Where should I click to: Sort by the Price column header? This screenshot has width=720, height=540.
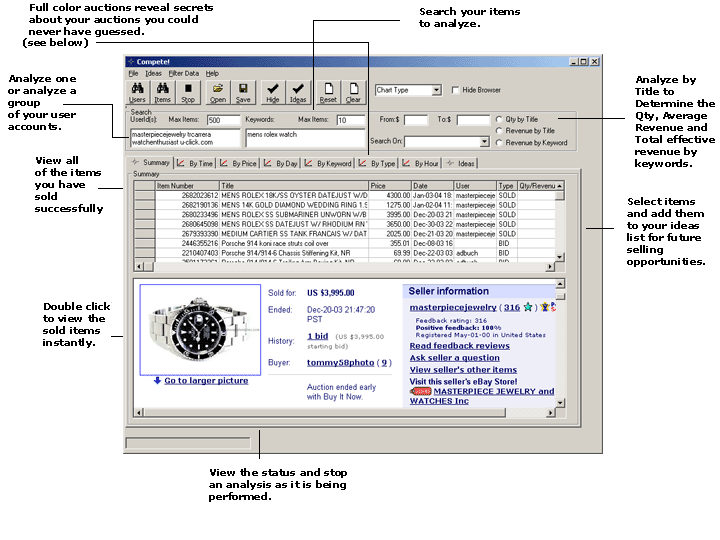tap(390, 186)
